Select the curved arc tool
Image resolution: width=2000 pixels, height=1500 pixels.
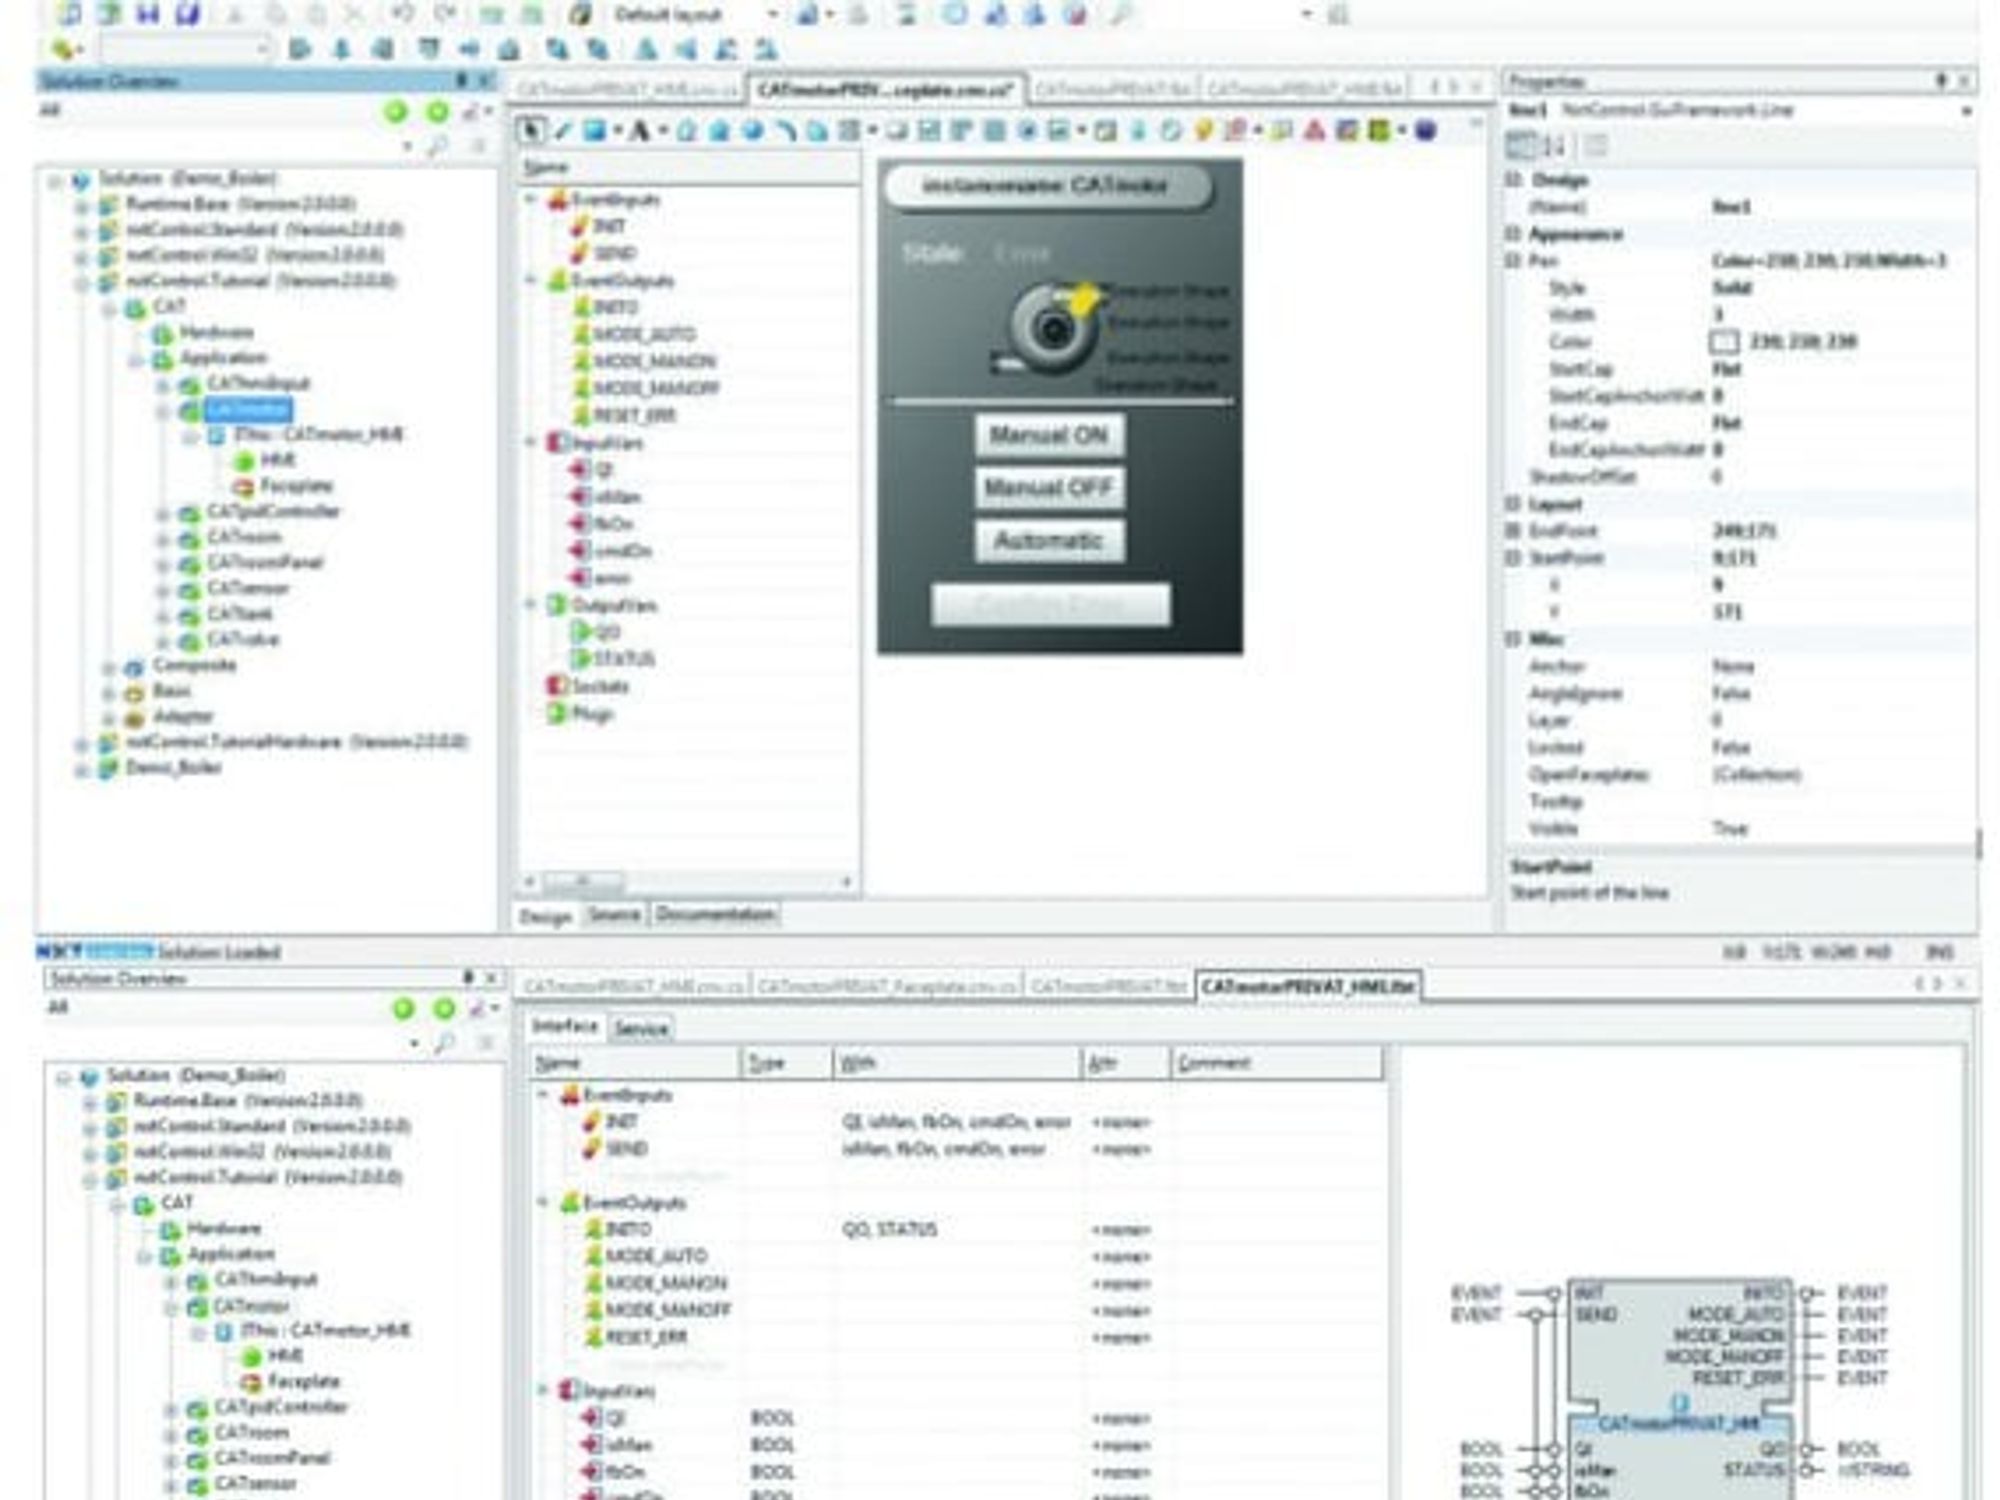[787, 130]
